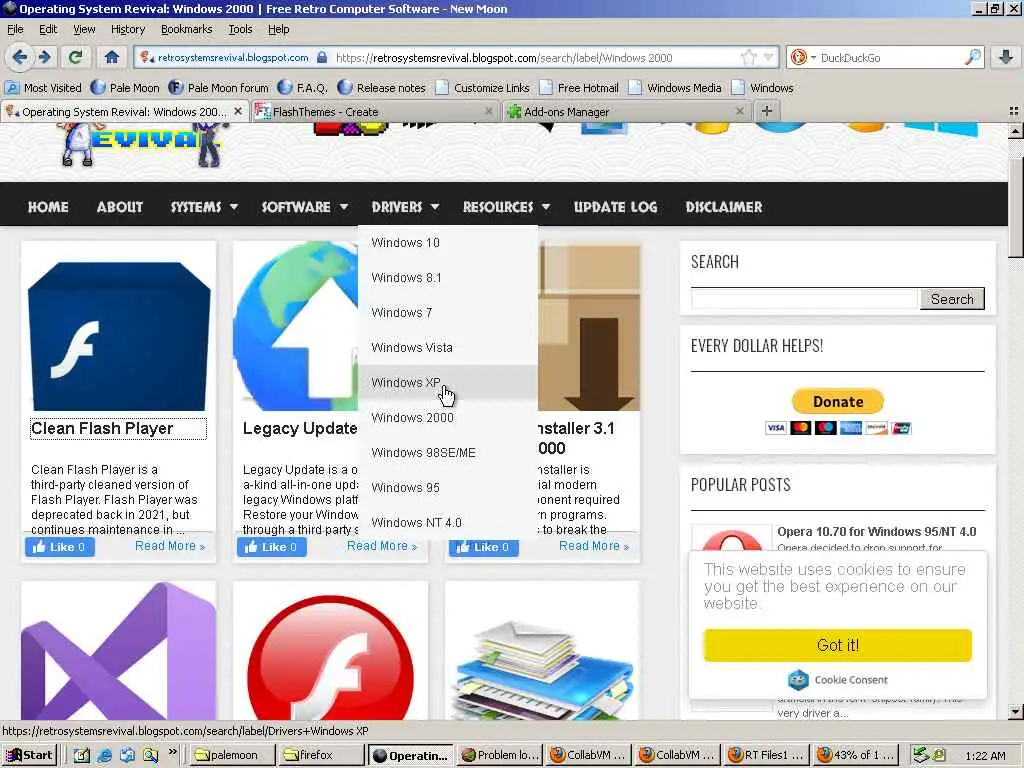The height and width of the screenshot is (768, 1024).
Task: Go back with the browser back arrow
Action: [20, 57]
